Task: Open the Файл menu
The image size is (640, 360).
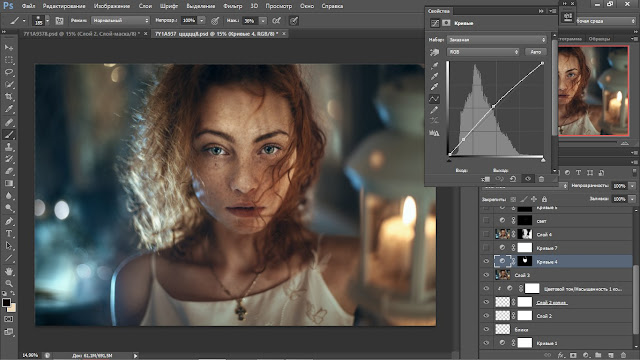Action: 28,6
